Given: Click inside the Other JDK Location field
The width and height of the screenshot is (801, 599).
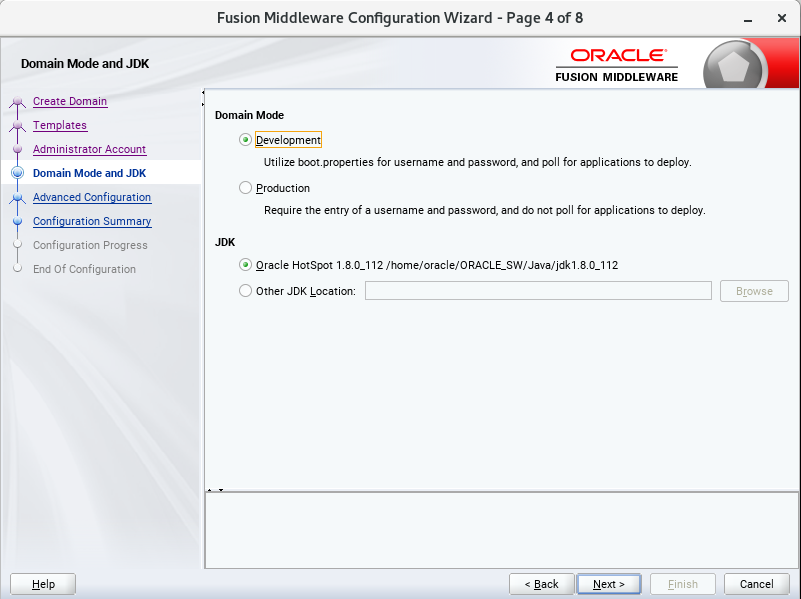Looking at the screenshot, I should [x=538, y=290].
